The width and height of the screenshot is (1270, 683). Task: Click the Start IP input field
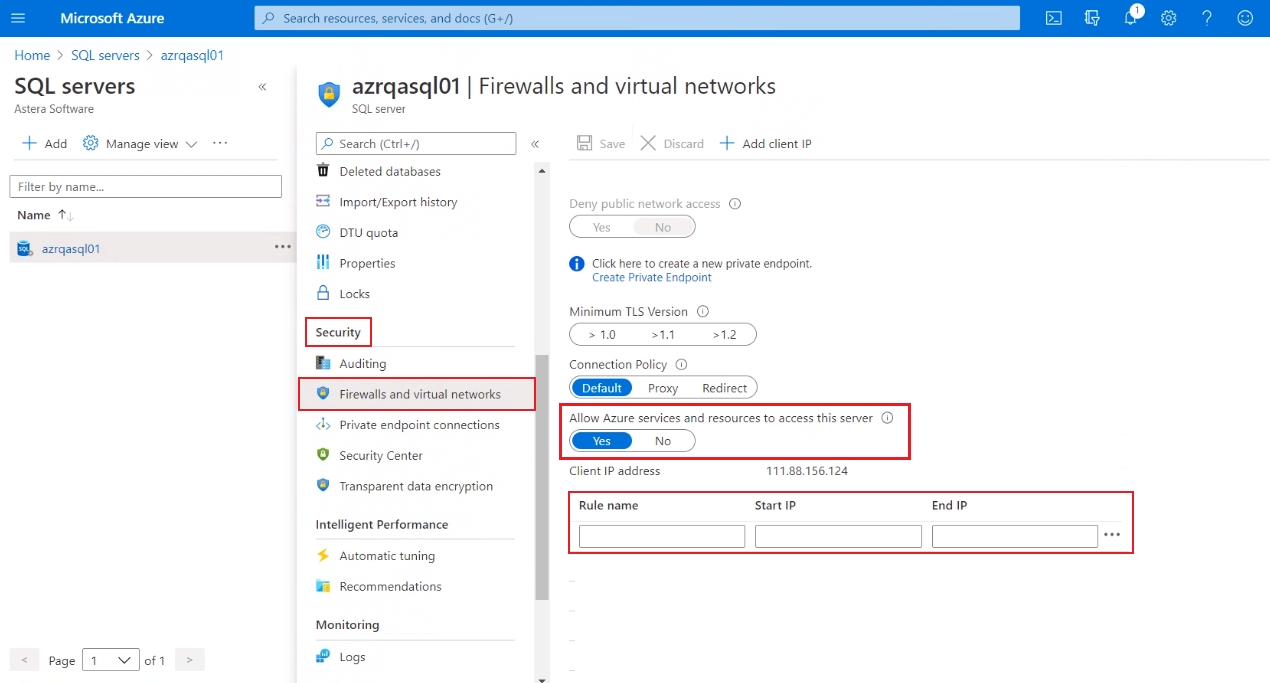point(838,536)
